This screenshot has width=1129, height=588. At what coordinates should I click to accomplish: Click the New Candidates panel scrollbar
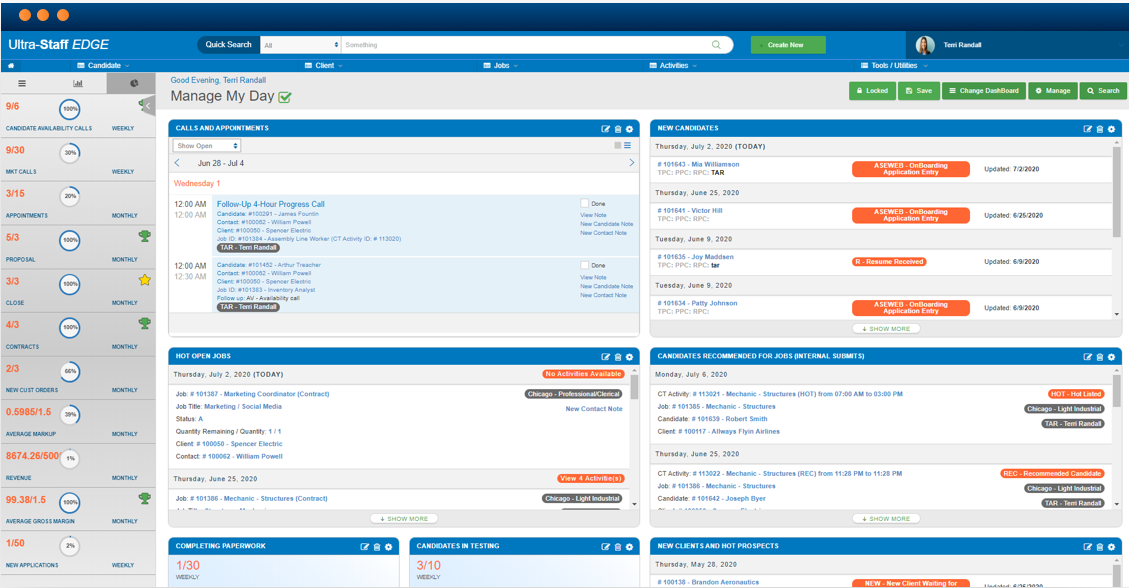point(1117,192)
